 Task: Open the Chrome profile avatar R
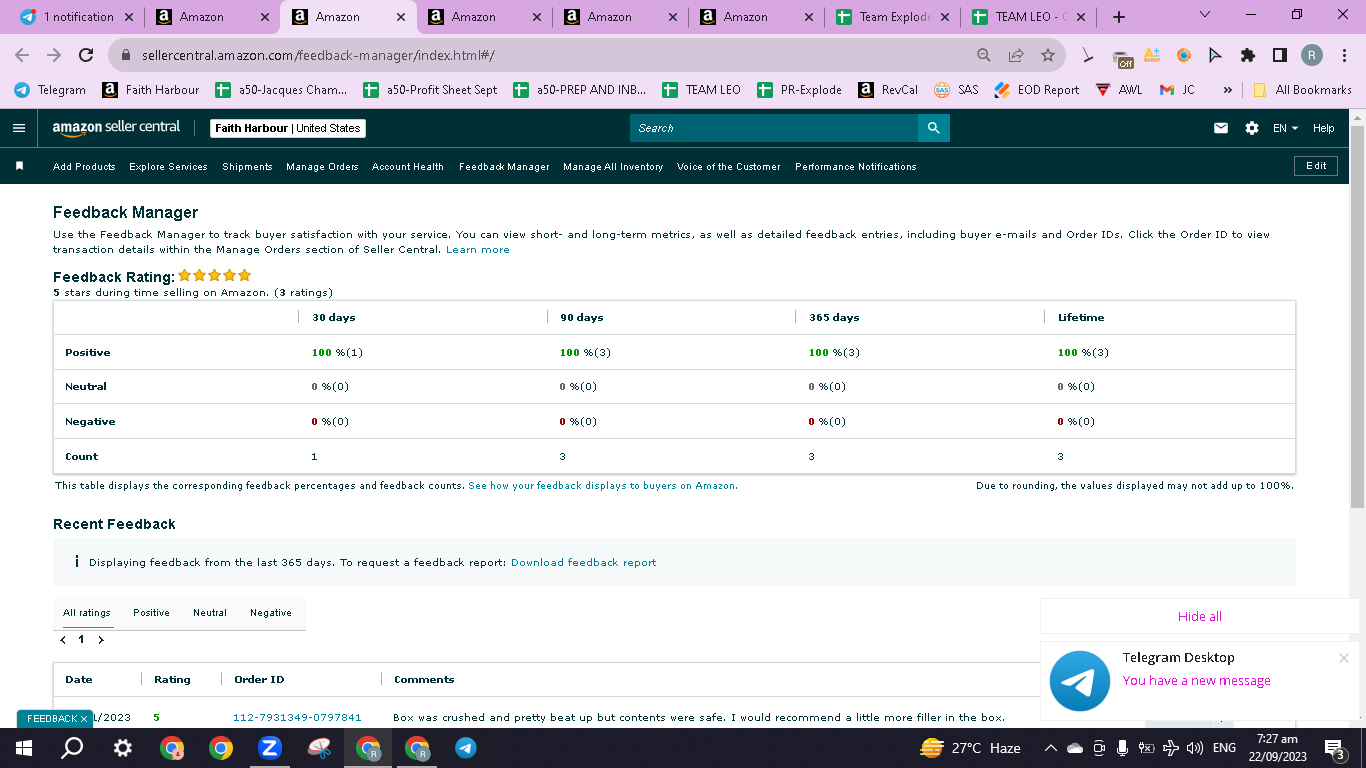1312,55
